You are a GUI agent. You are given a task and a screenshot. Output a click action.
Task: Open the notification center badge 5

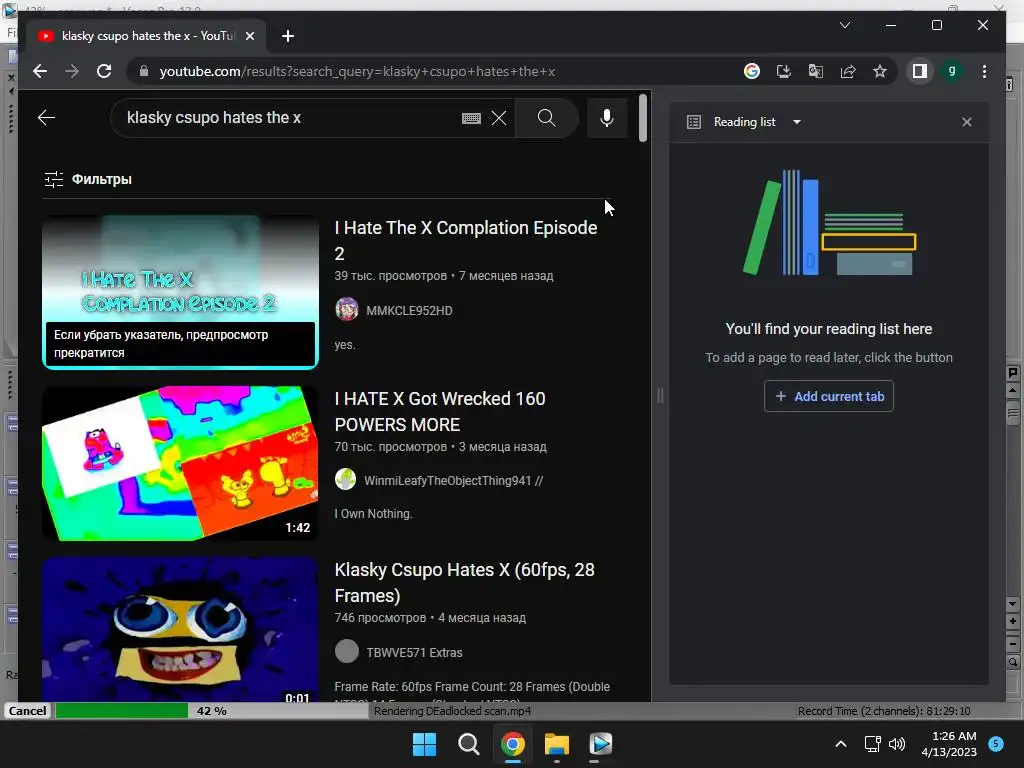996,743
